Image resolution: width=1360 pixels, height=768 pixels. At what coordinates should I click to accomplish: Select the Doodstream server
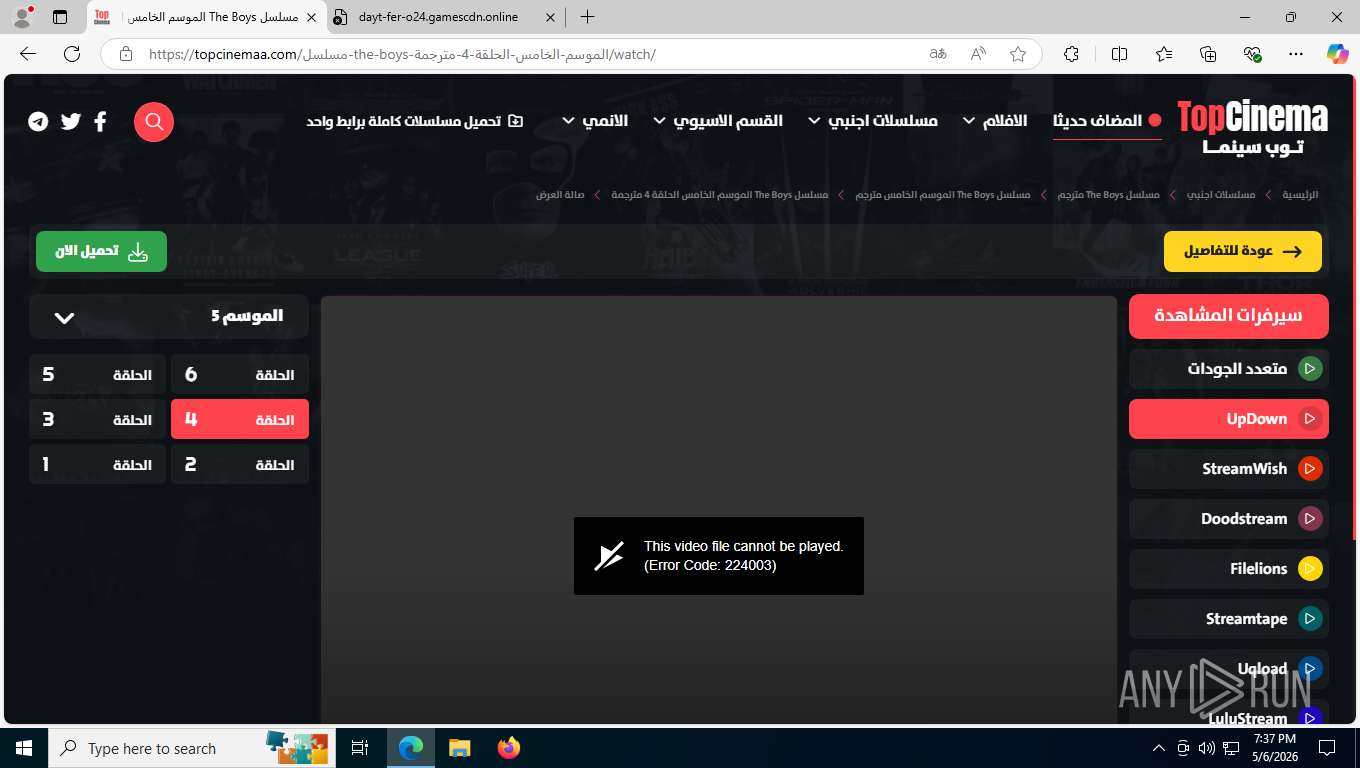(1229, 519)
